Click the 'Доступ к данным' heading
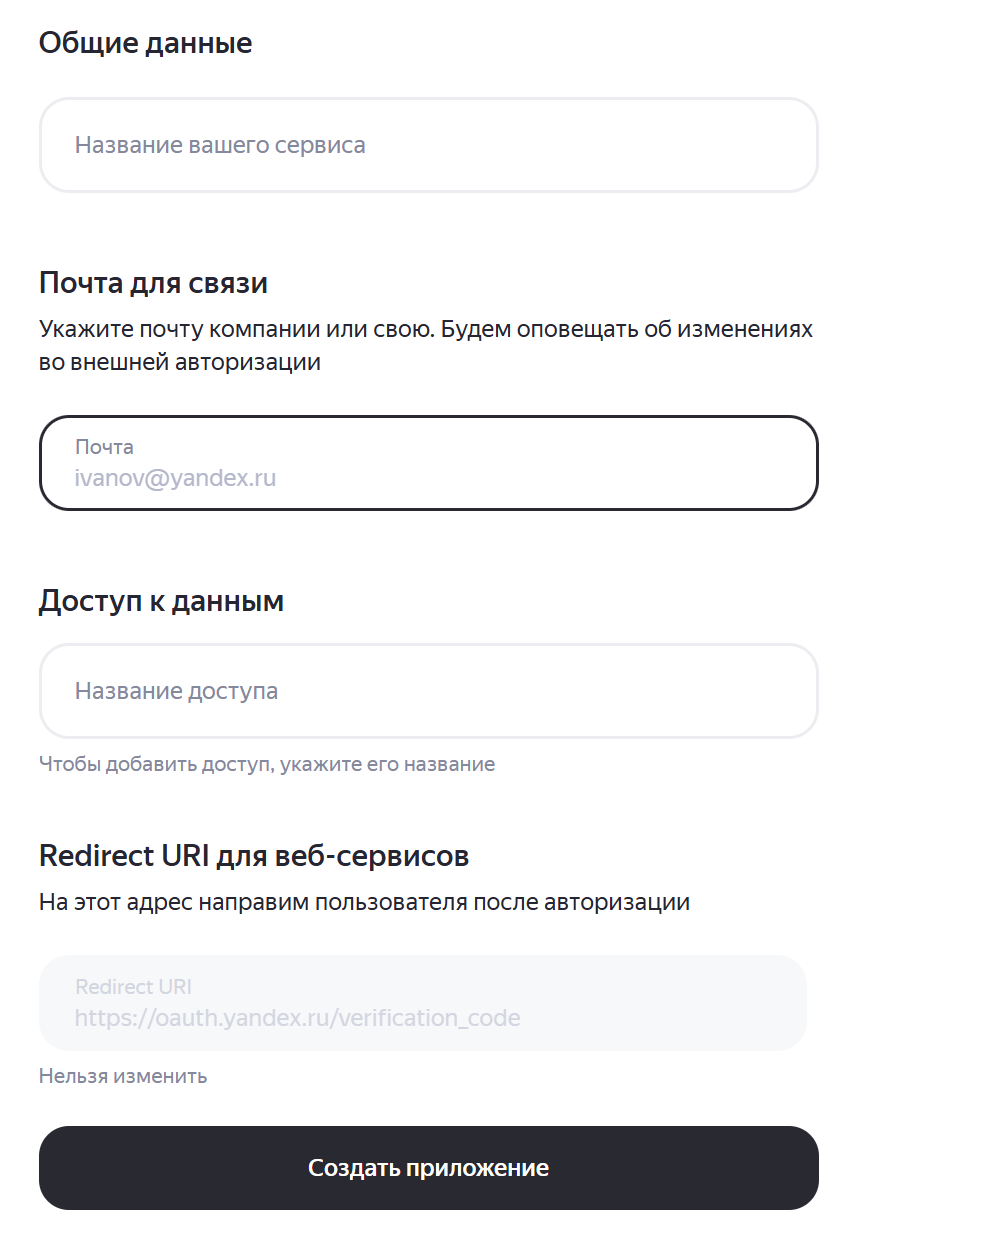This screenshot has height=1256, width=992. [161, 601]
